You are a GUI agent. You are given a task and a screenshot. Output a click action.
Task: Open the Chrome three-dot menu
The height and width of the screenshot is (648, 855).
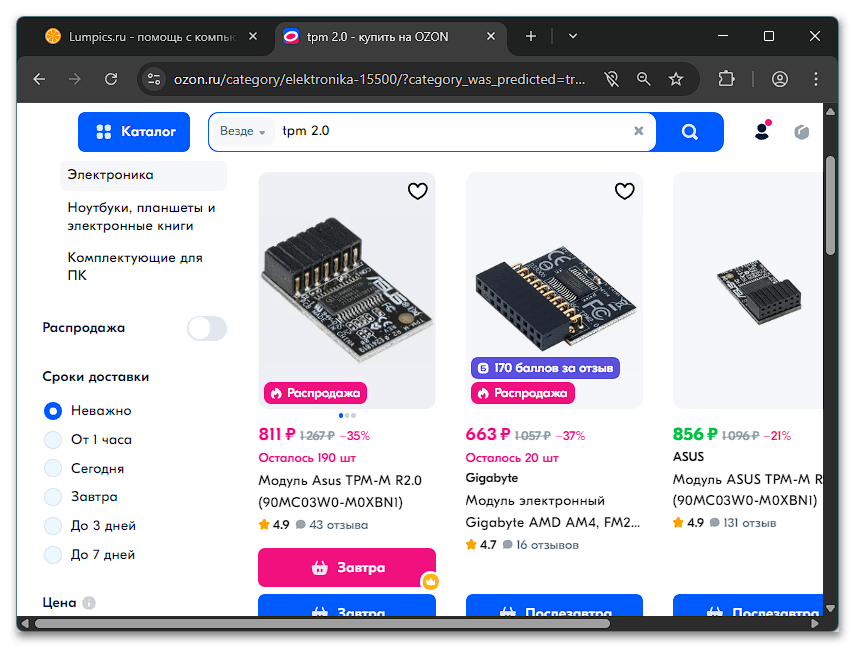(816, 80)
